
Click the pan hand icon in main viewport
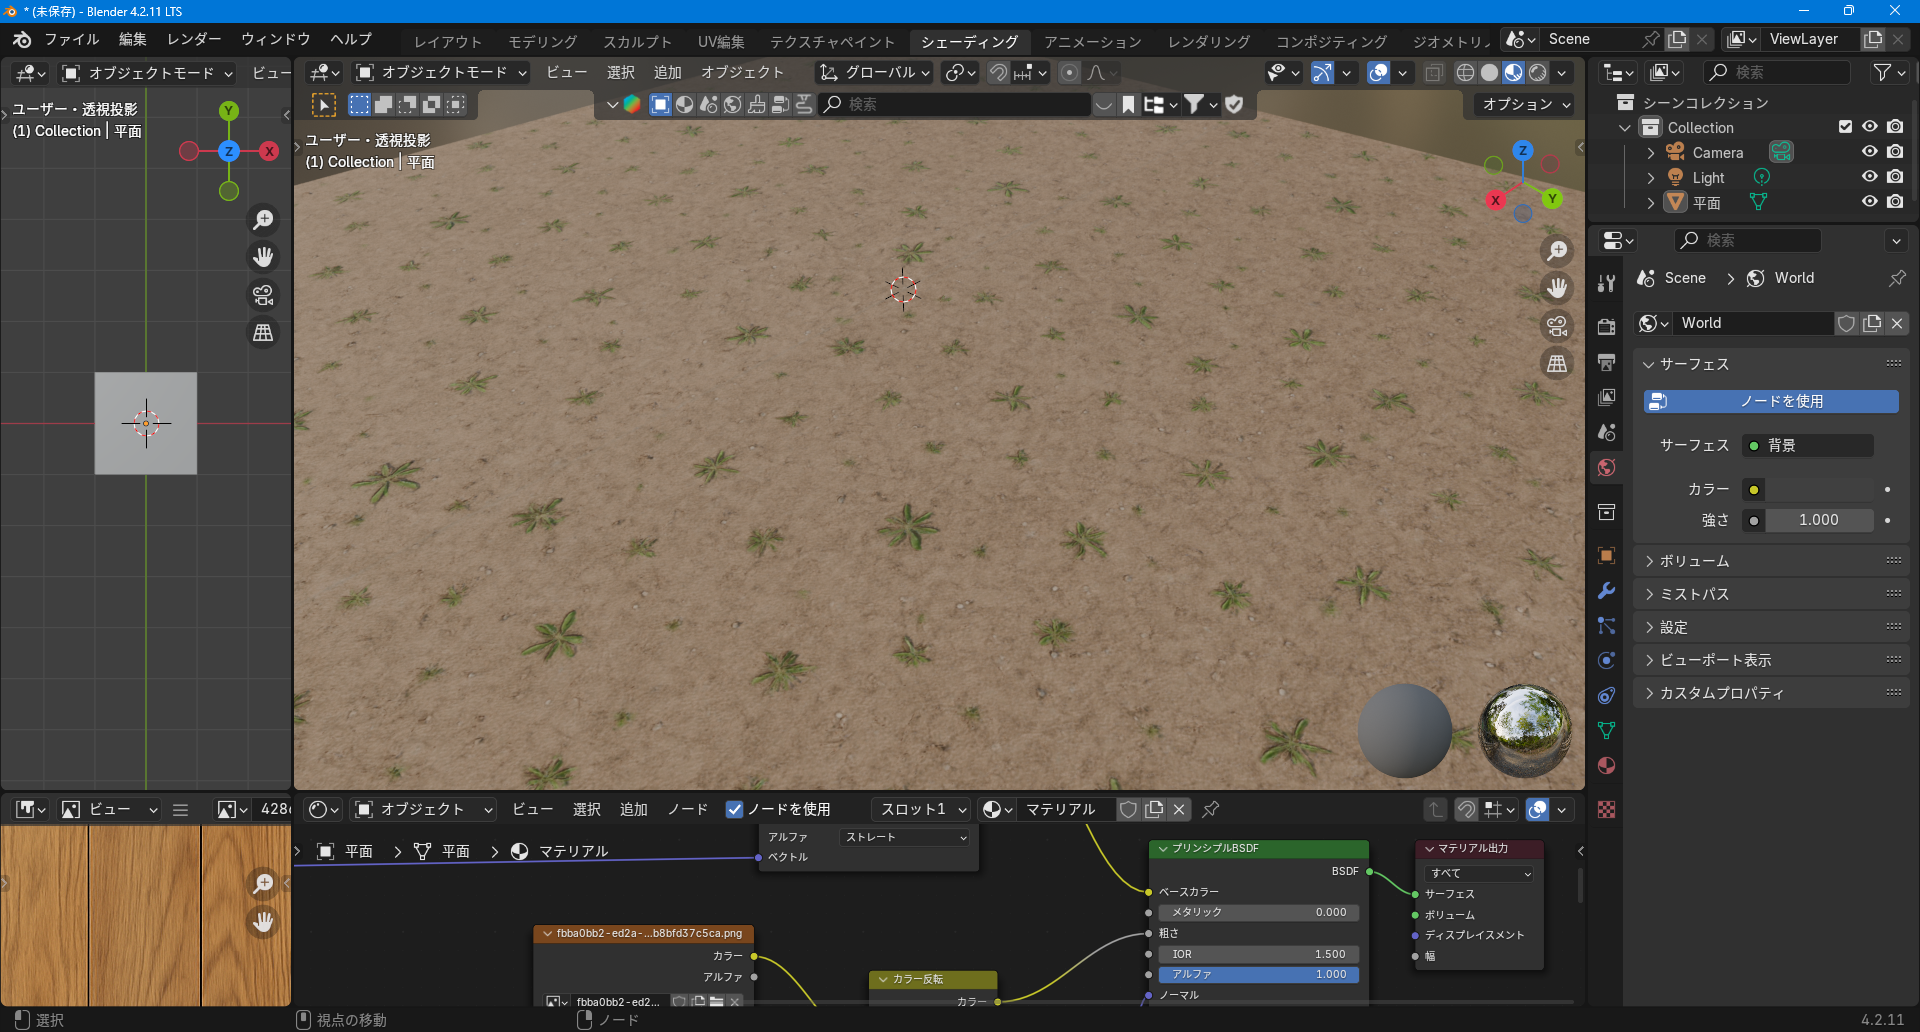1557,288
